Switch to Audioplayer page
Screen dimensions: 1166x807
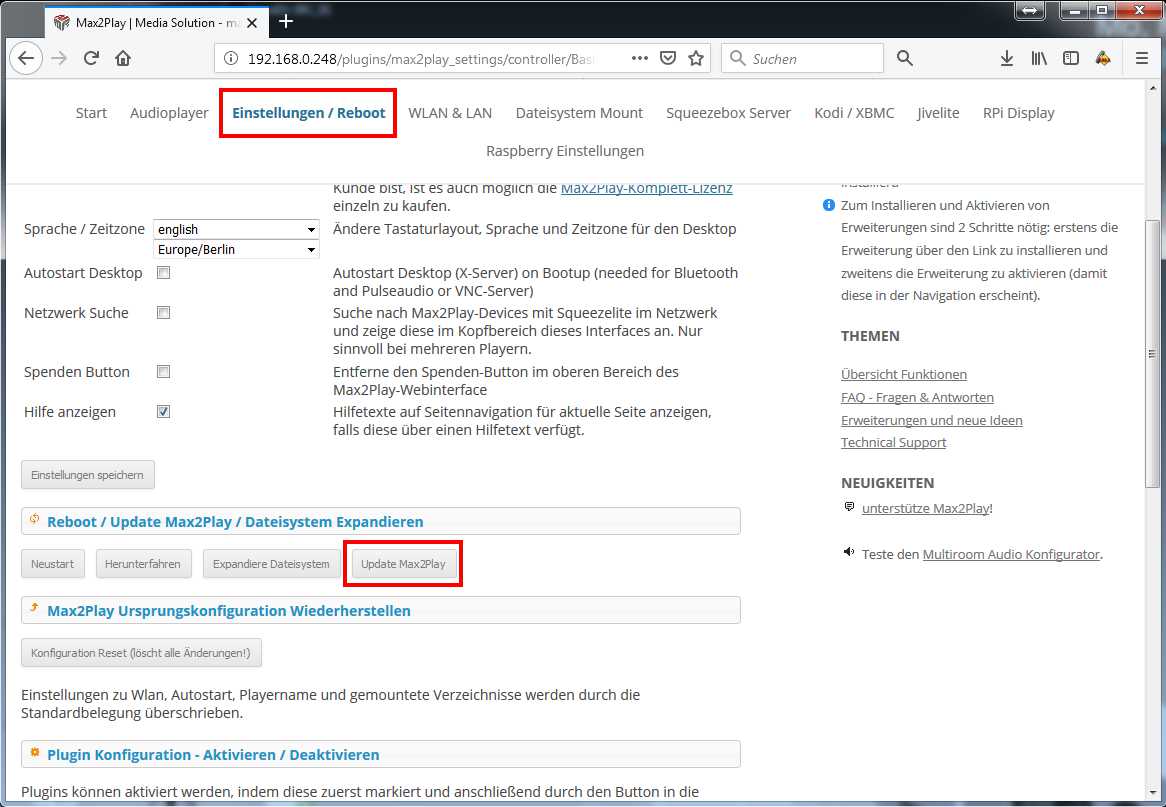170,113
